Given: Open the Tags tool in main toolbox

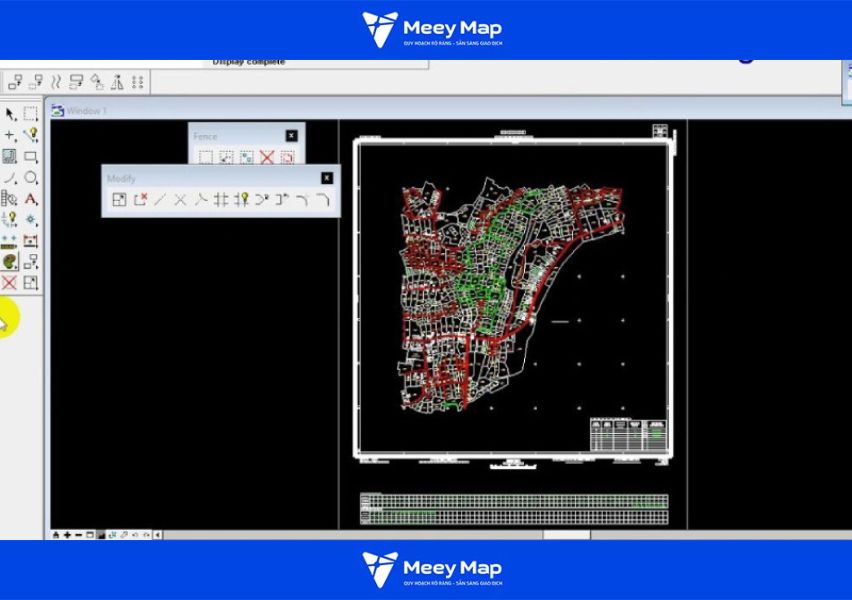Looking at the screenshot, I should click(x=10, y=199).
